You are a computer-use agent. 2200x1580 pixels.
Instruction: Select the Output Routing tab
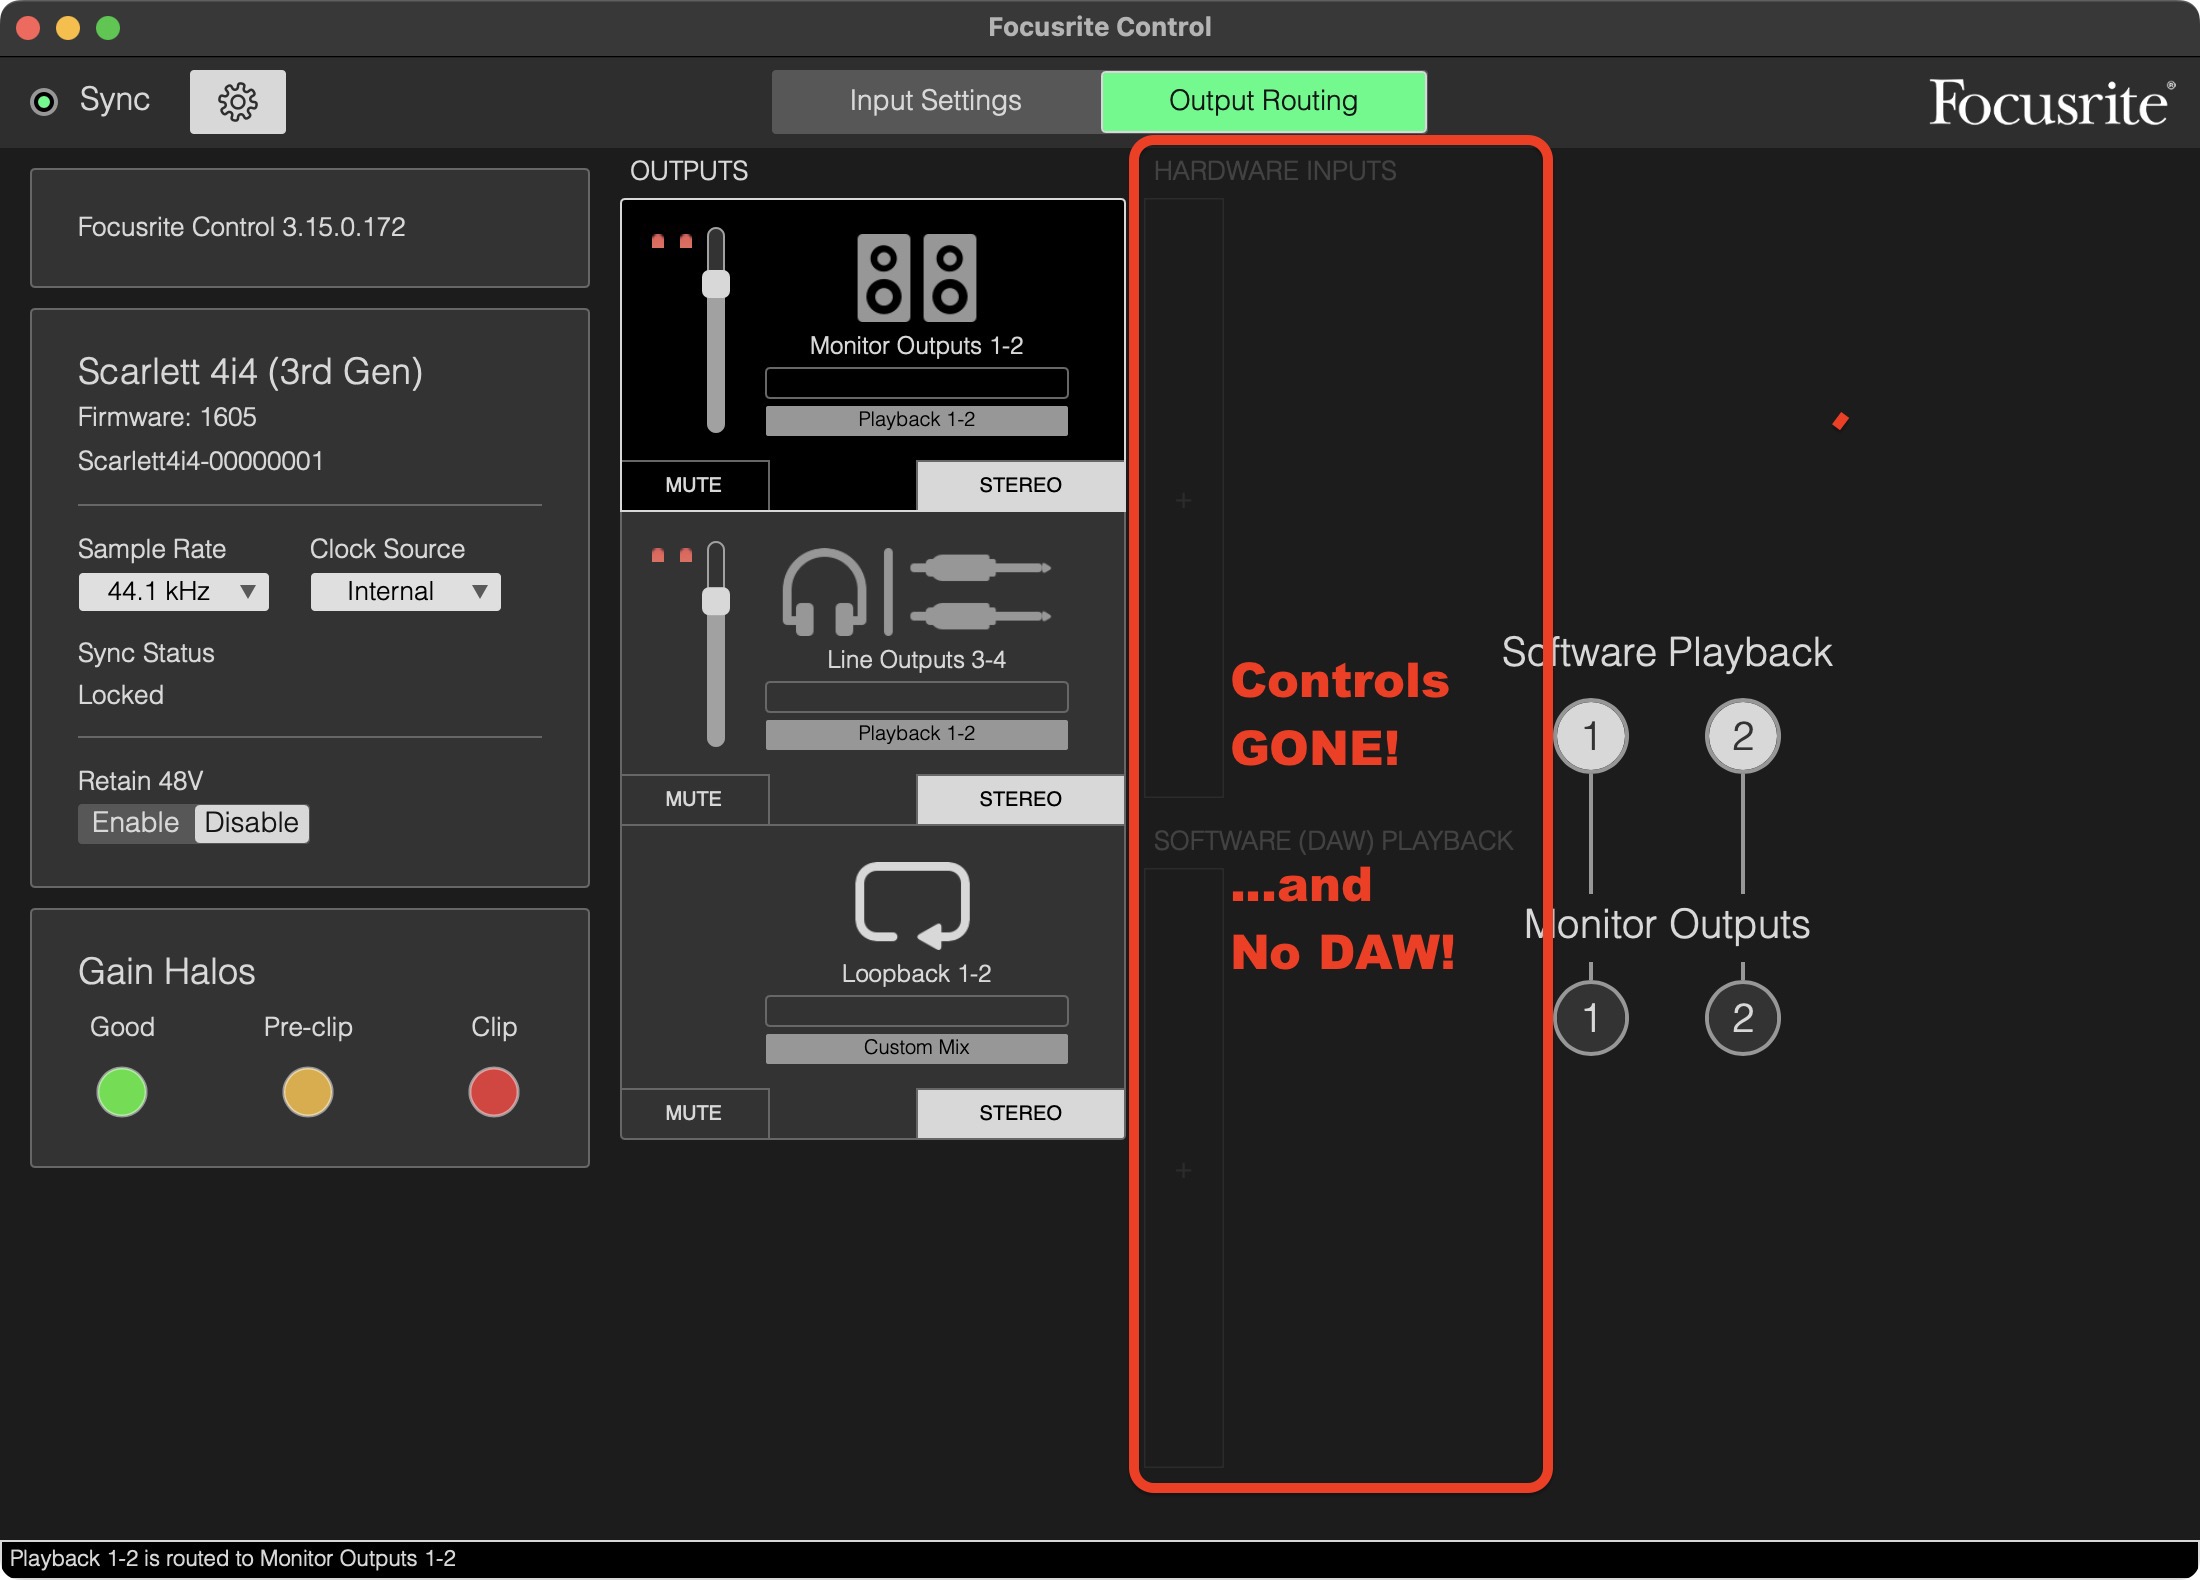click(1263, 101)
